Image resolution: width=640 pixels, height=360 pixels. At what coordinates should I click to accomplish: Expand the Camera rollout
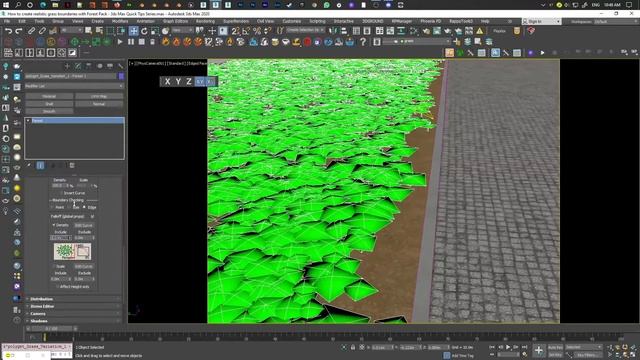point(73,314)
